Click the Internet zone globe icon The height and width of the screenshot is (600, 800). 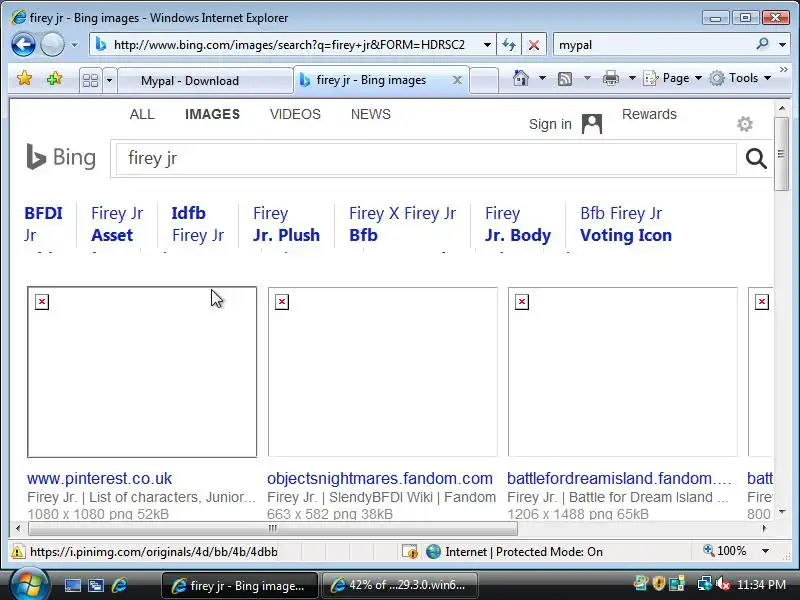click(433, 552)
